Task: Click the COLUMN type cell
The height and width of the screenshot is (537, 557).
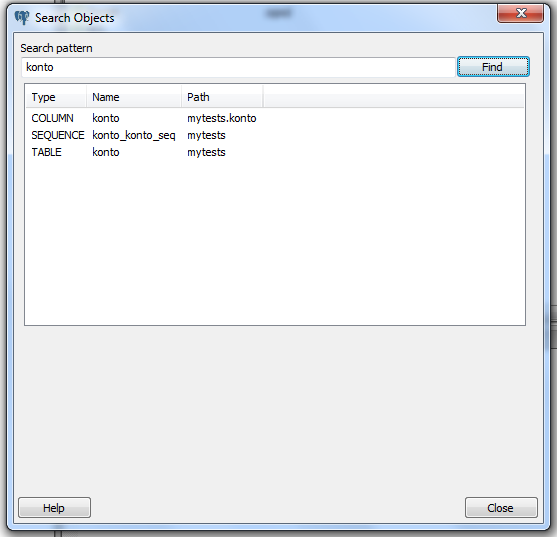Action: pos(53,118)
